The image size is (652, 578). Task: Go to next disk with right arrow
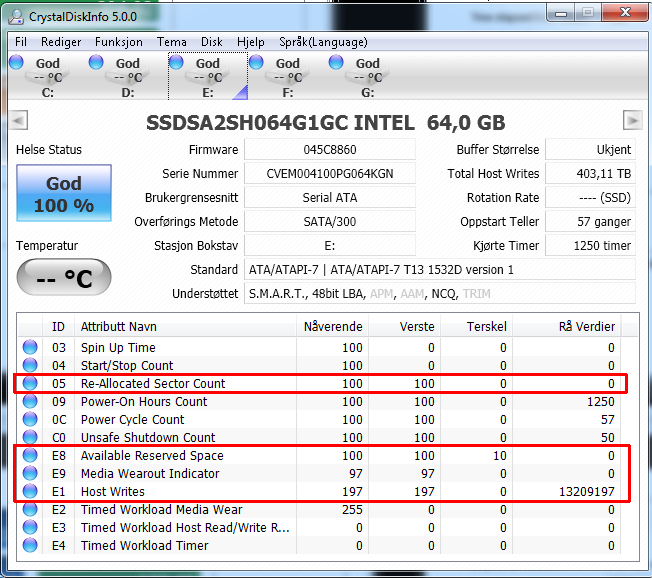pos(632,121)
